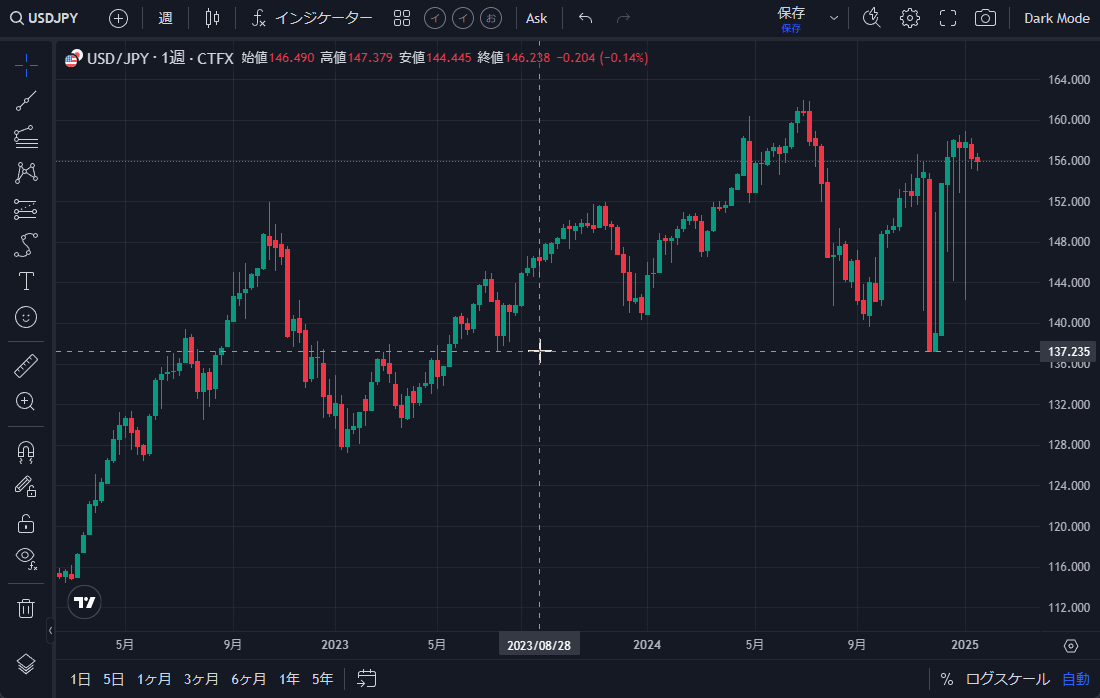Take a chart snapshot with the camera icon
Image resolution: width=1100 pixels, height=698 pixels.
pos(984,18)
